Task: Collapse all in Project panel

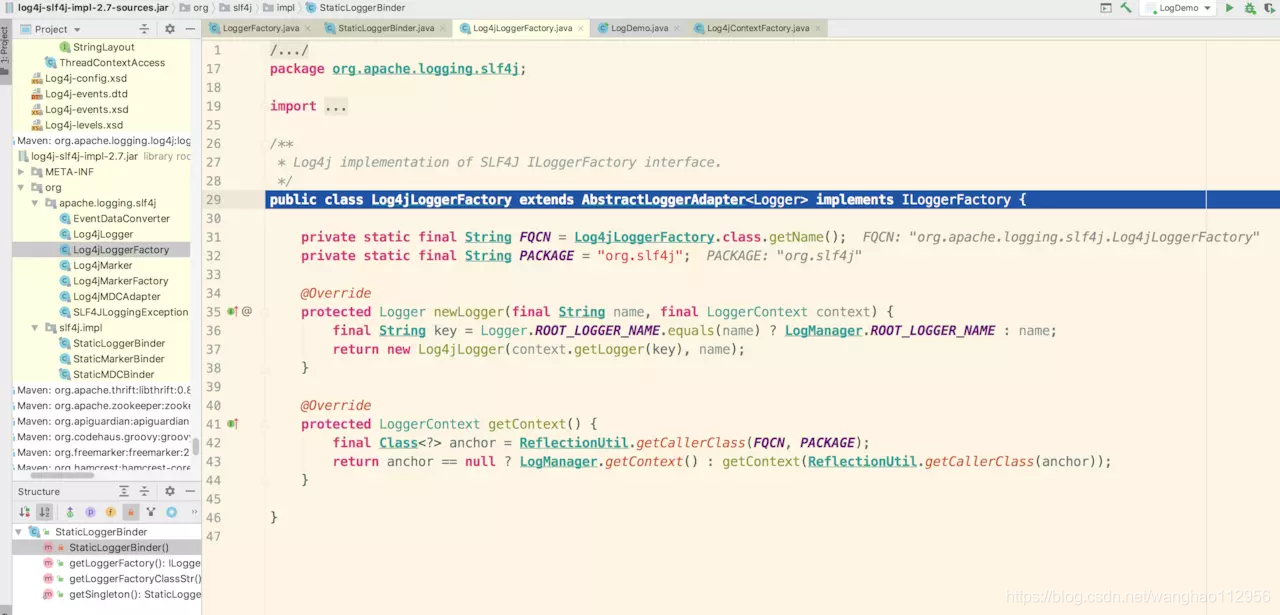Action: click(x=144, y=29)
